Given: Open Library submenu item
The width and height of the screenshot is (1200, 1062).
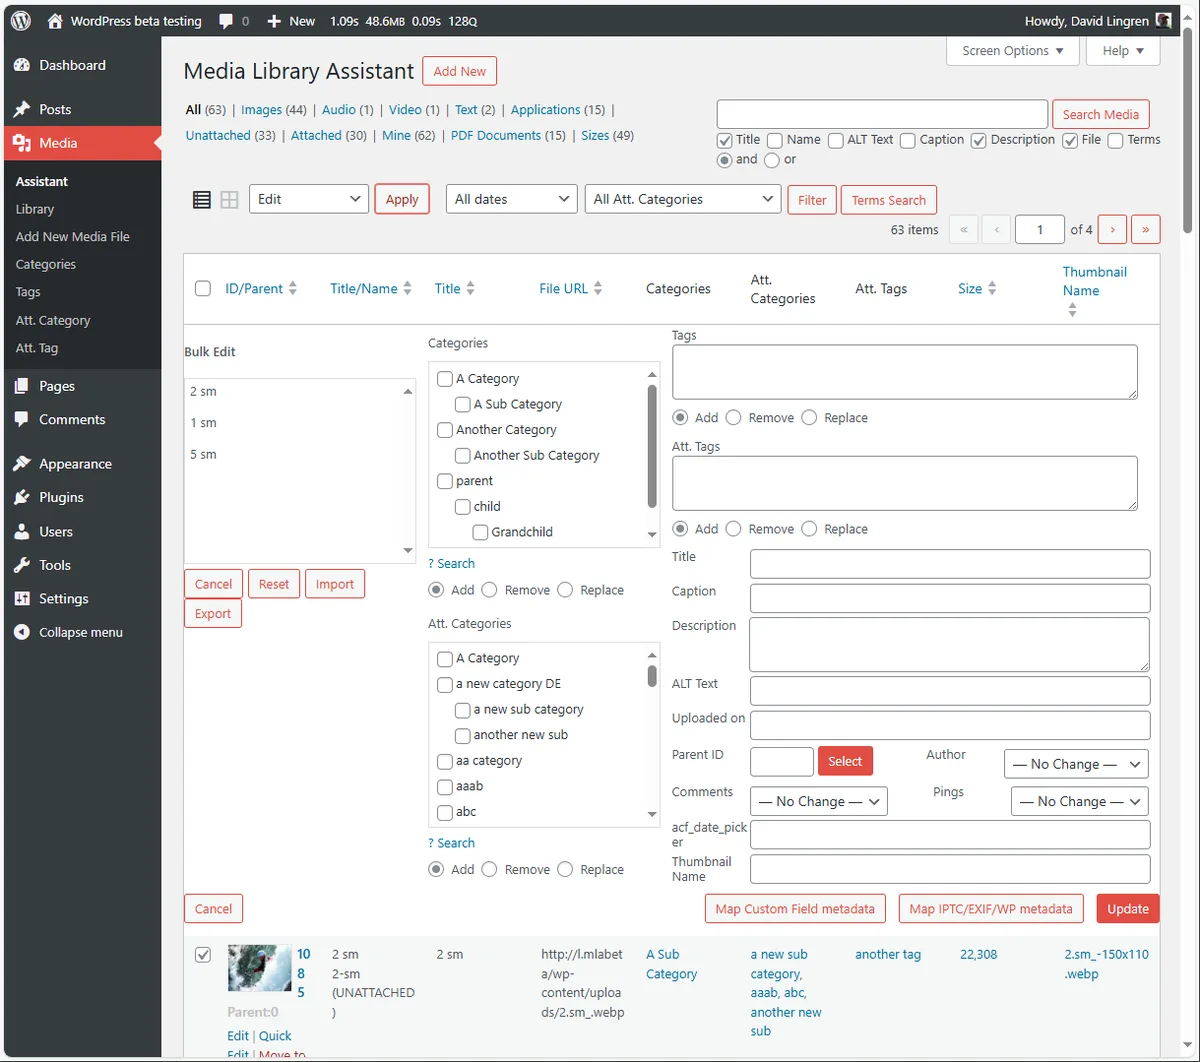Looking at the screenshot, I should [35, 209].
